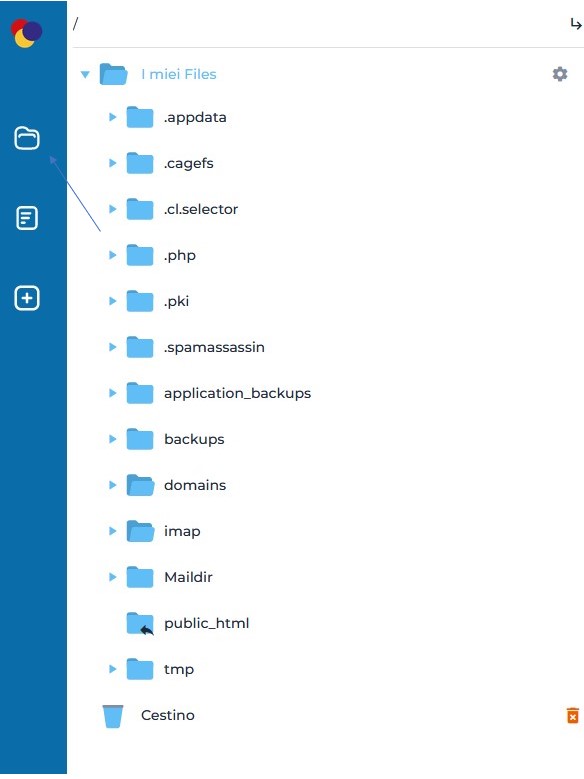Click the public_html shortcut folder icon
Viewport: 584px width, 779px height.
tap(140, 623)
